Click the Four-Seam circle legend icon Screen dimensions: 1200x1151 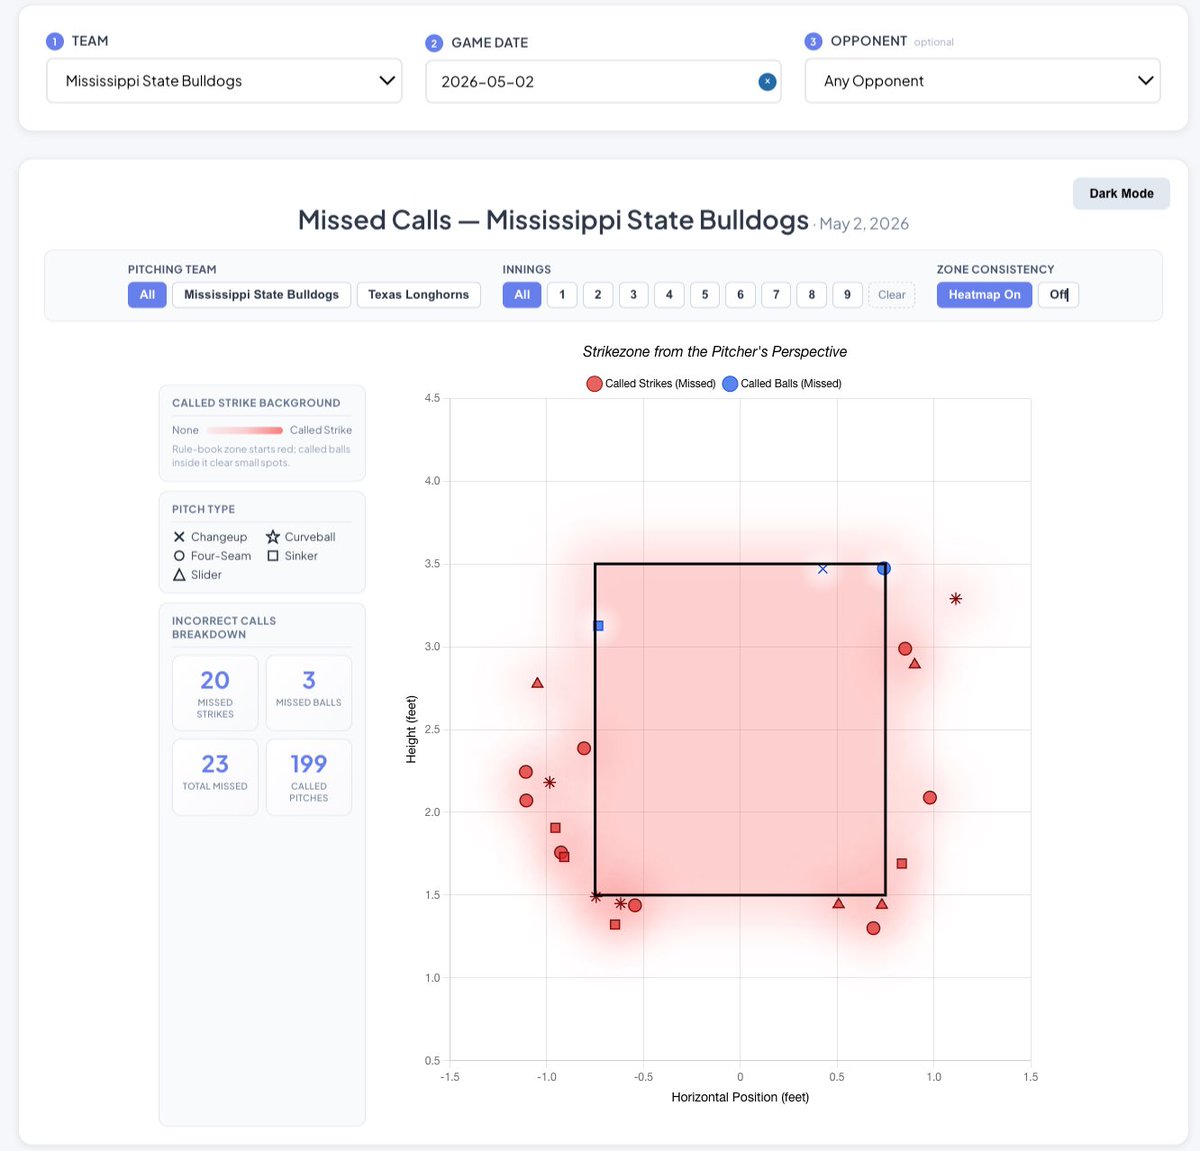point(179,556)
